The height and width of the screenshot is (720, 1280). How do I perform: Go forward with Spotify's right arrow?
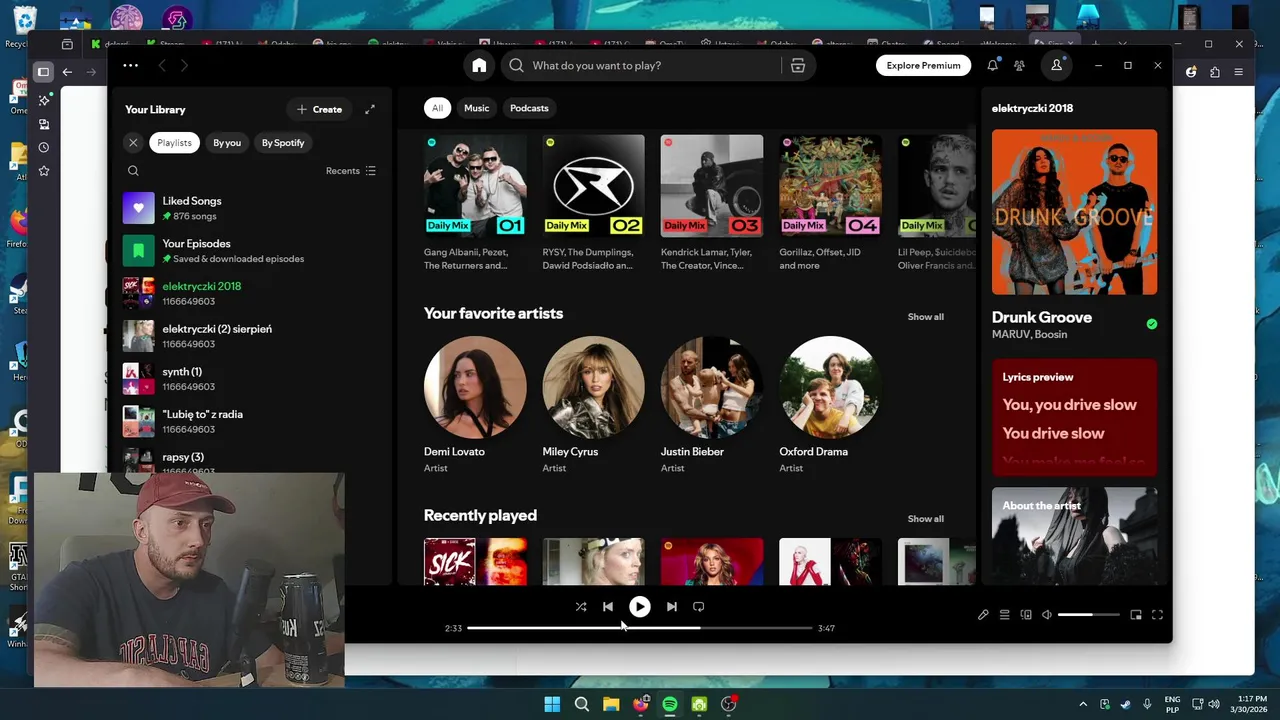[x=184, y=65]
